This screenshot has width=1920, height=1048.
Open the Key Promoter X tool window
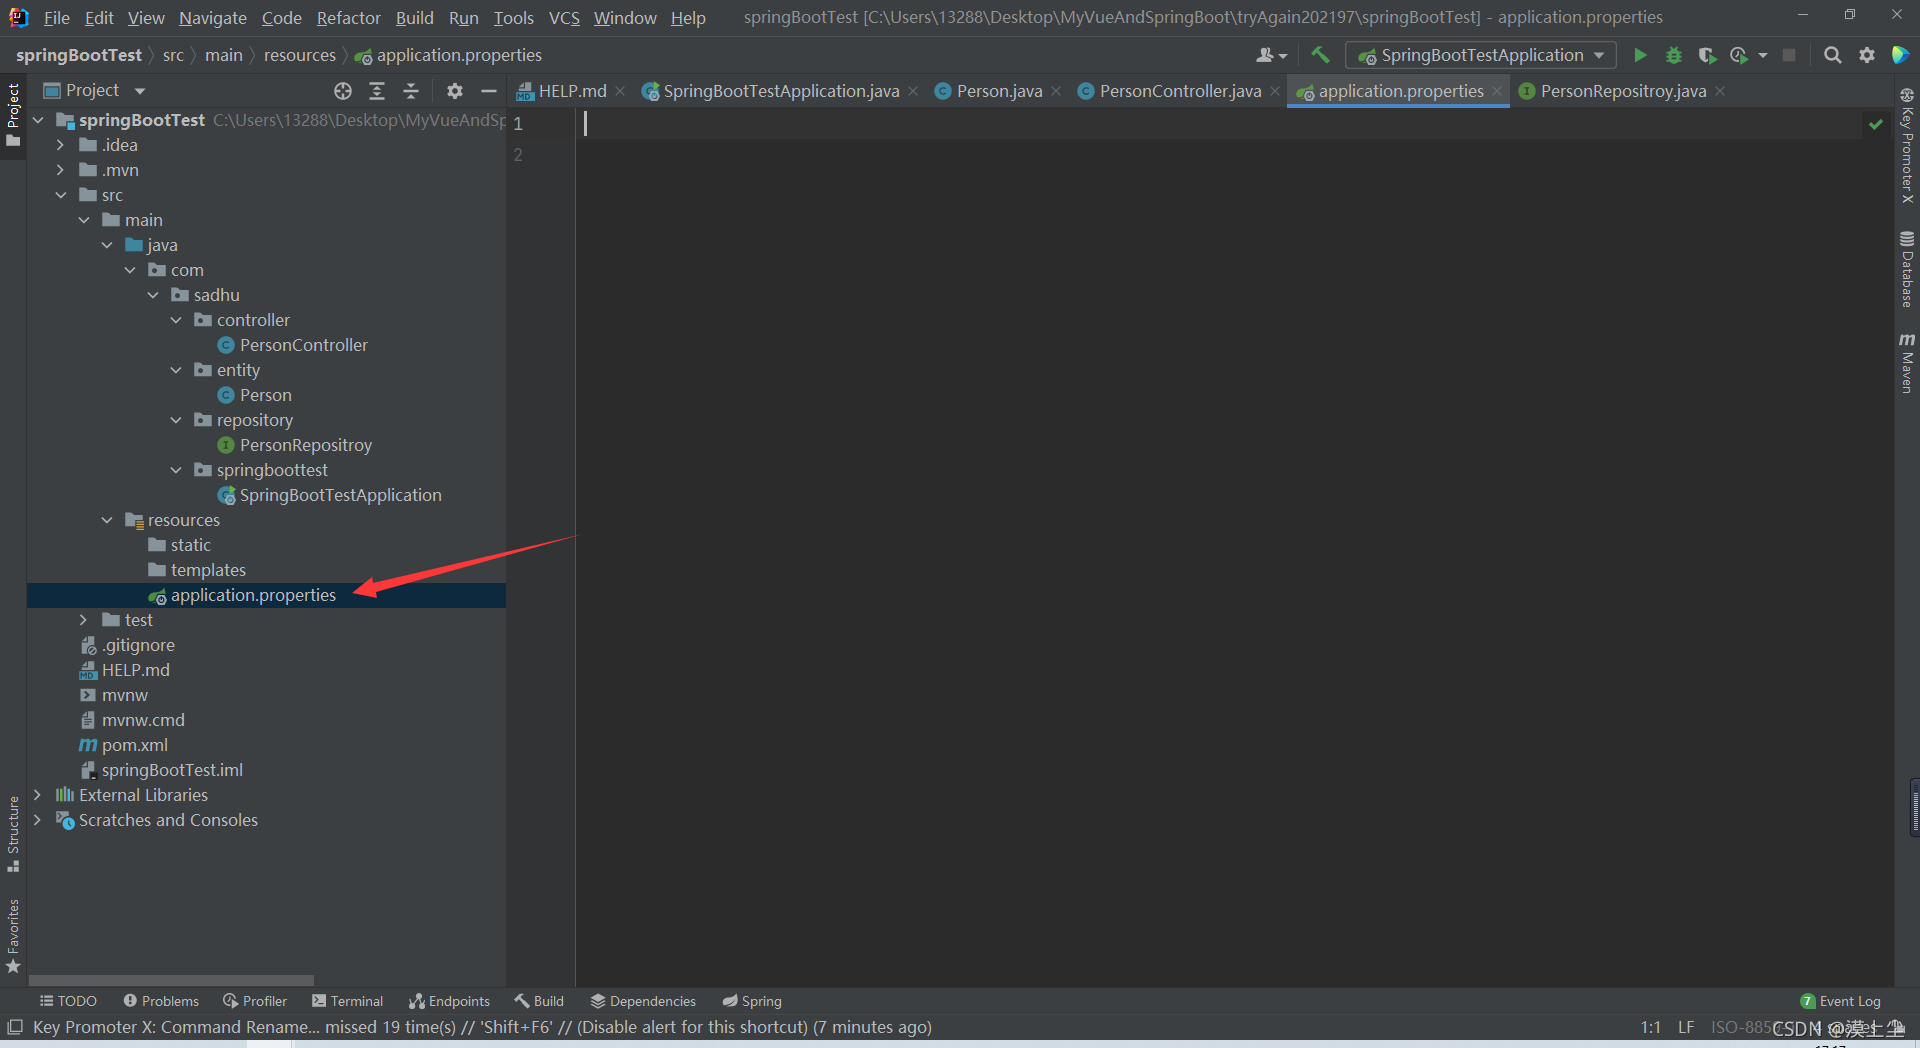tap(1907, 146)
